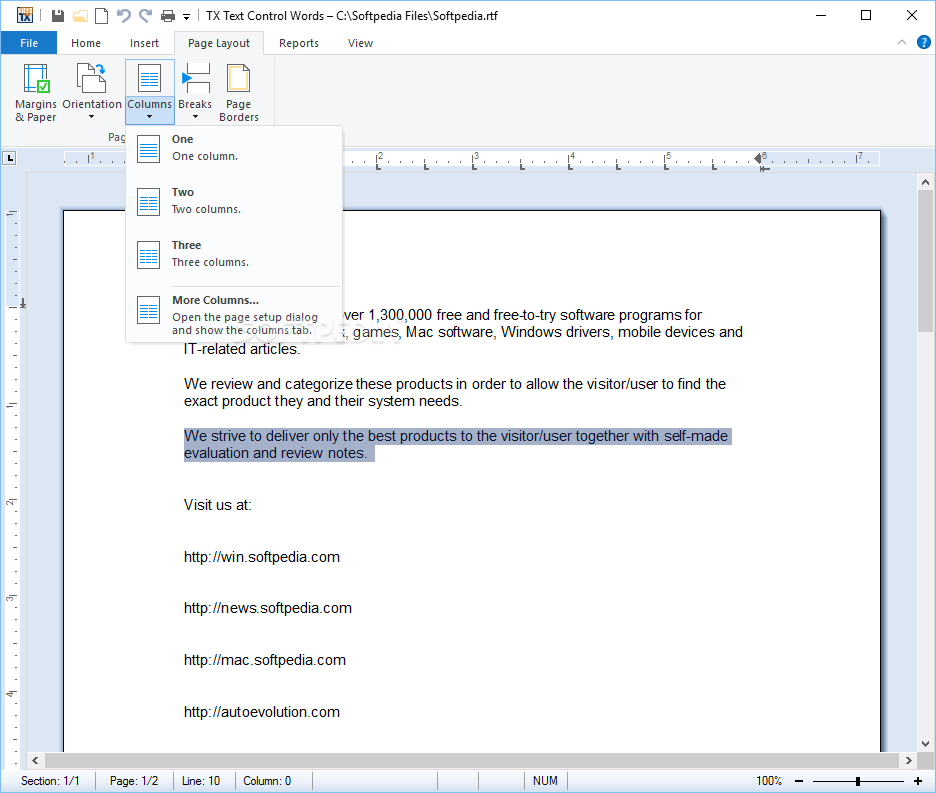Image resolution: width=936 pixels, height=793 pixels.
Task: Click the http://autoevolution.com line
Action: point(261,712)
